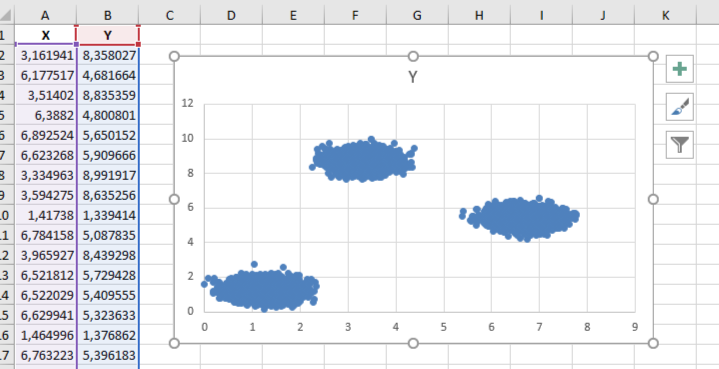Select cell with value 3,161941
This screenshot has width=719, height=369.
pos(45,55)
